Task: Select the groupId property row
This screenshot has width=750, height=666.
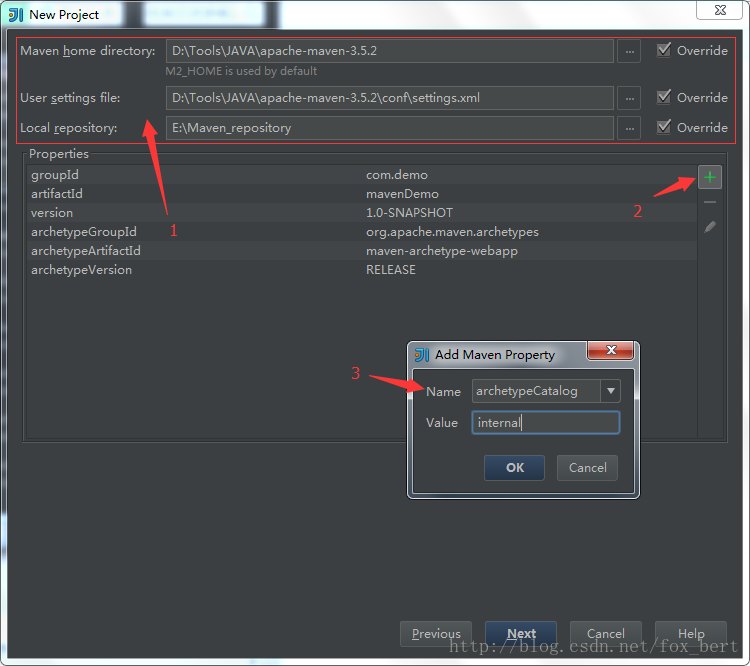Action: [362, 175]
